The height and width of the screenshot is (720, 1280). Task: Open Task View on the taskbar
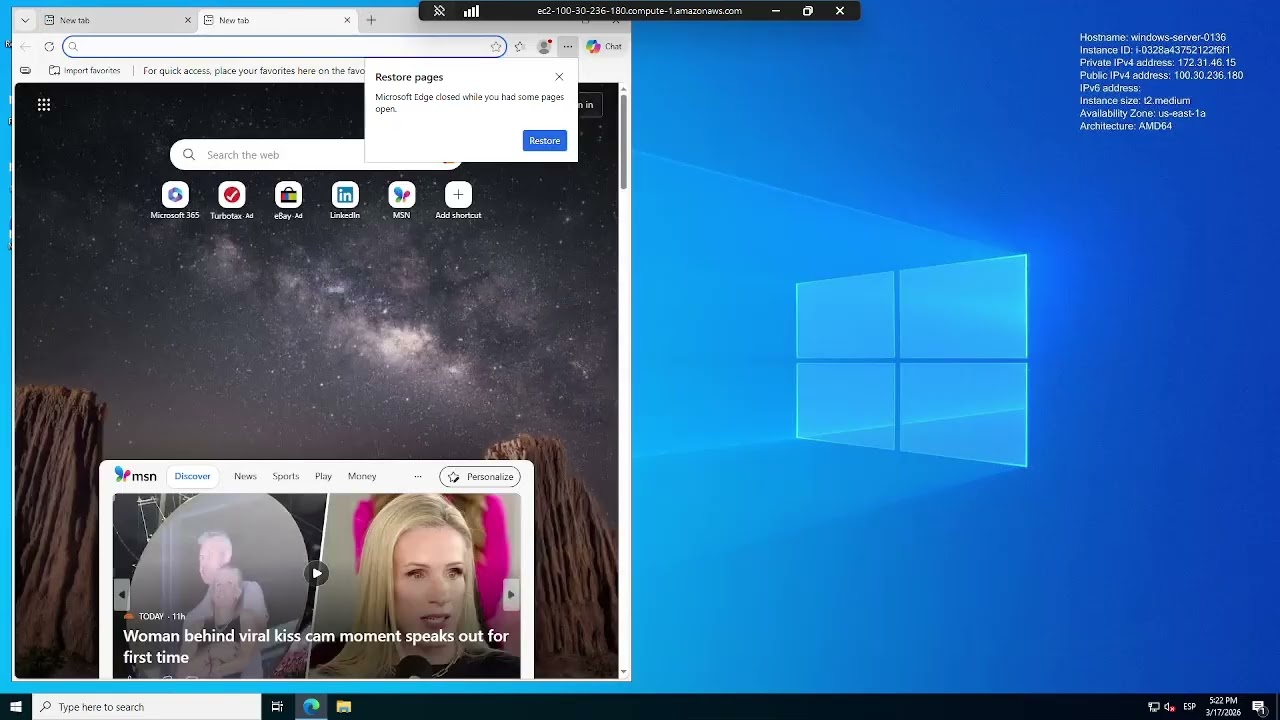tap(277, 707)
